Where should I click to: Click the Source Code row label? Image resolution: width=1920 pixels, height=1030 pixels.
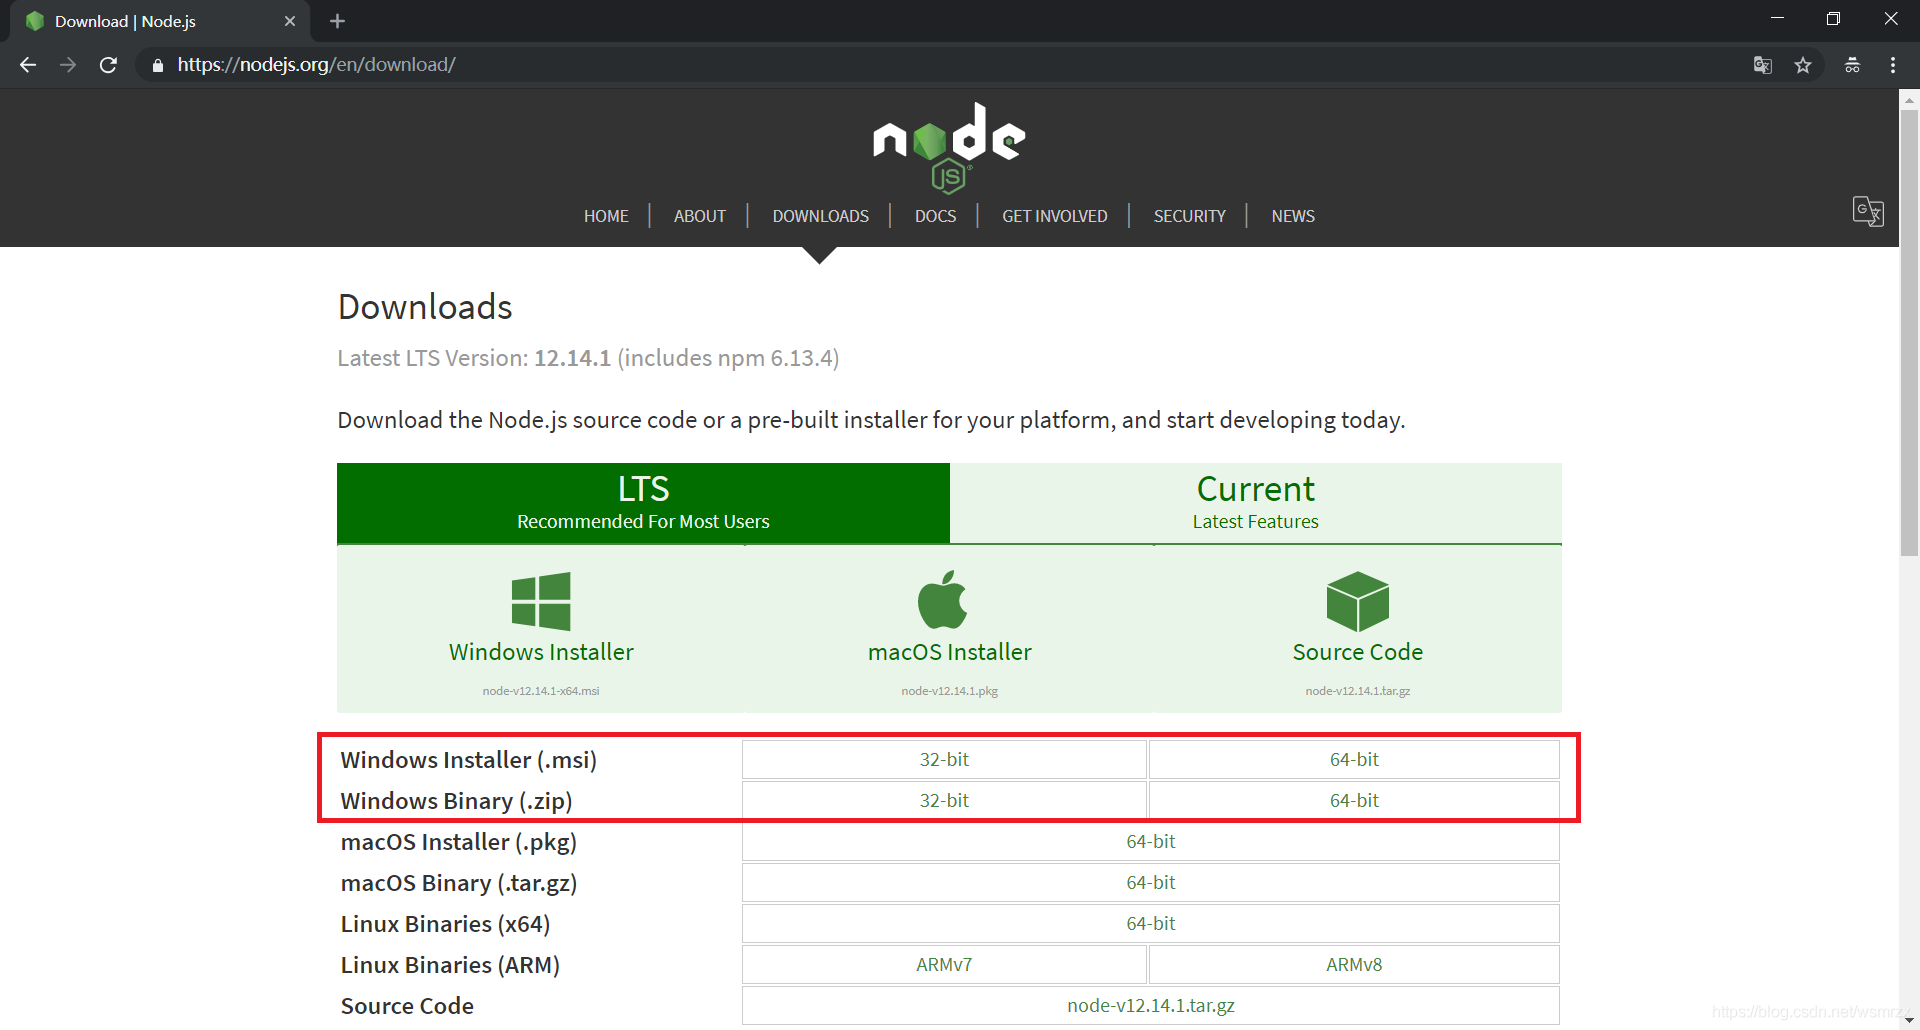point(407,1006)
